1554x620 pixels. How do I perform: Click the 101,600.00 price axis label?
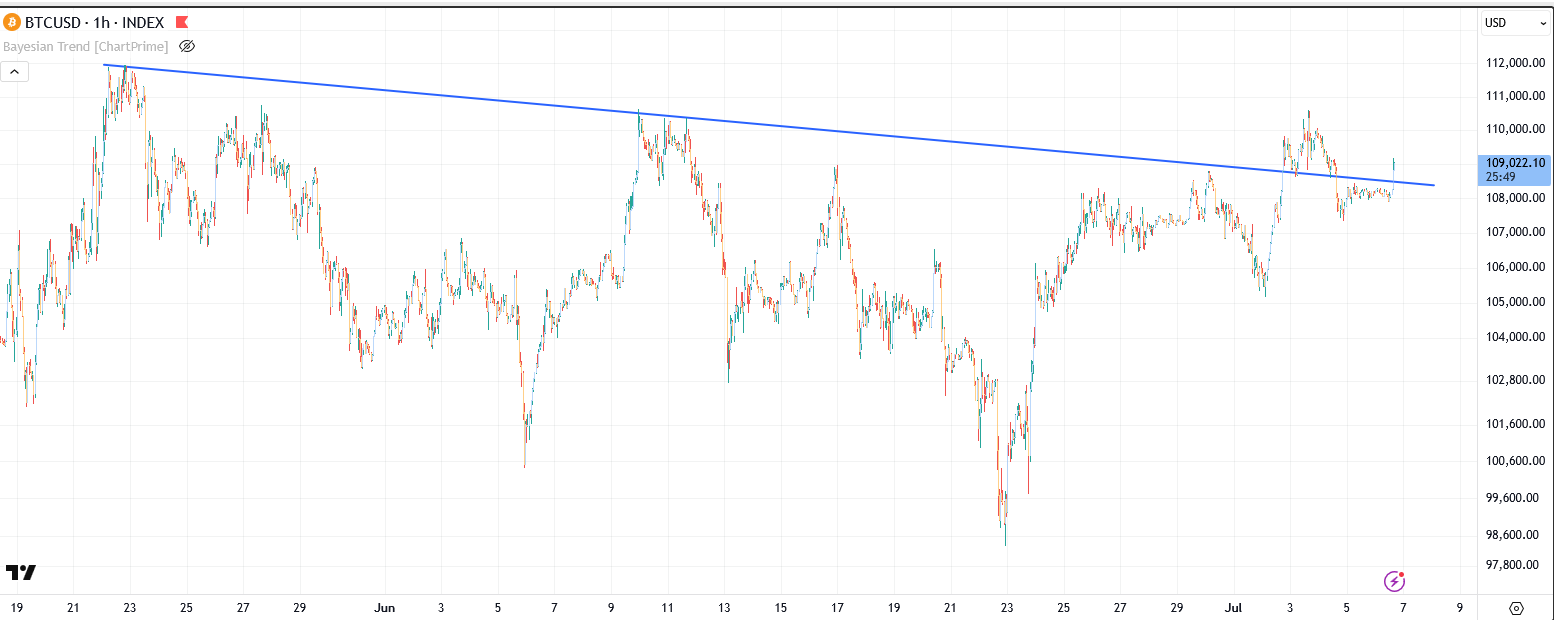click(1517, 424)
